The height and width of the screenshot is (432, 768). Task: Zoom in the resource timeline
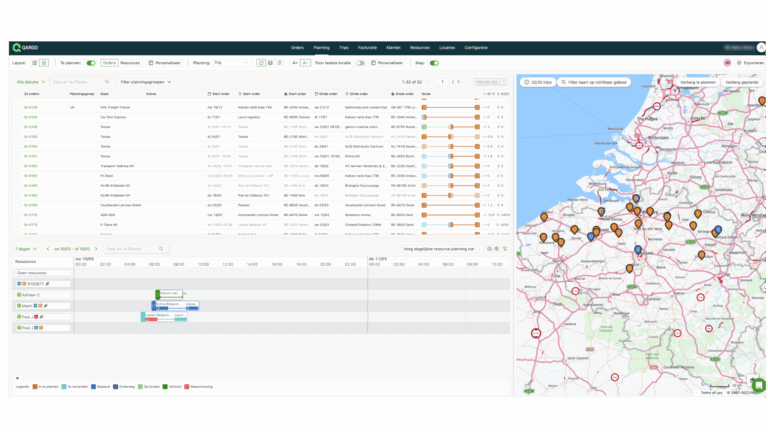tap(497, 249)
